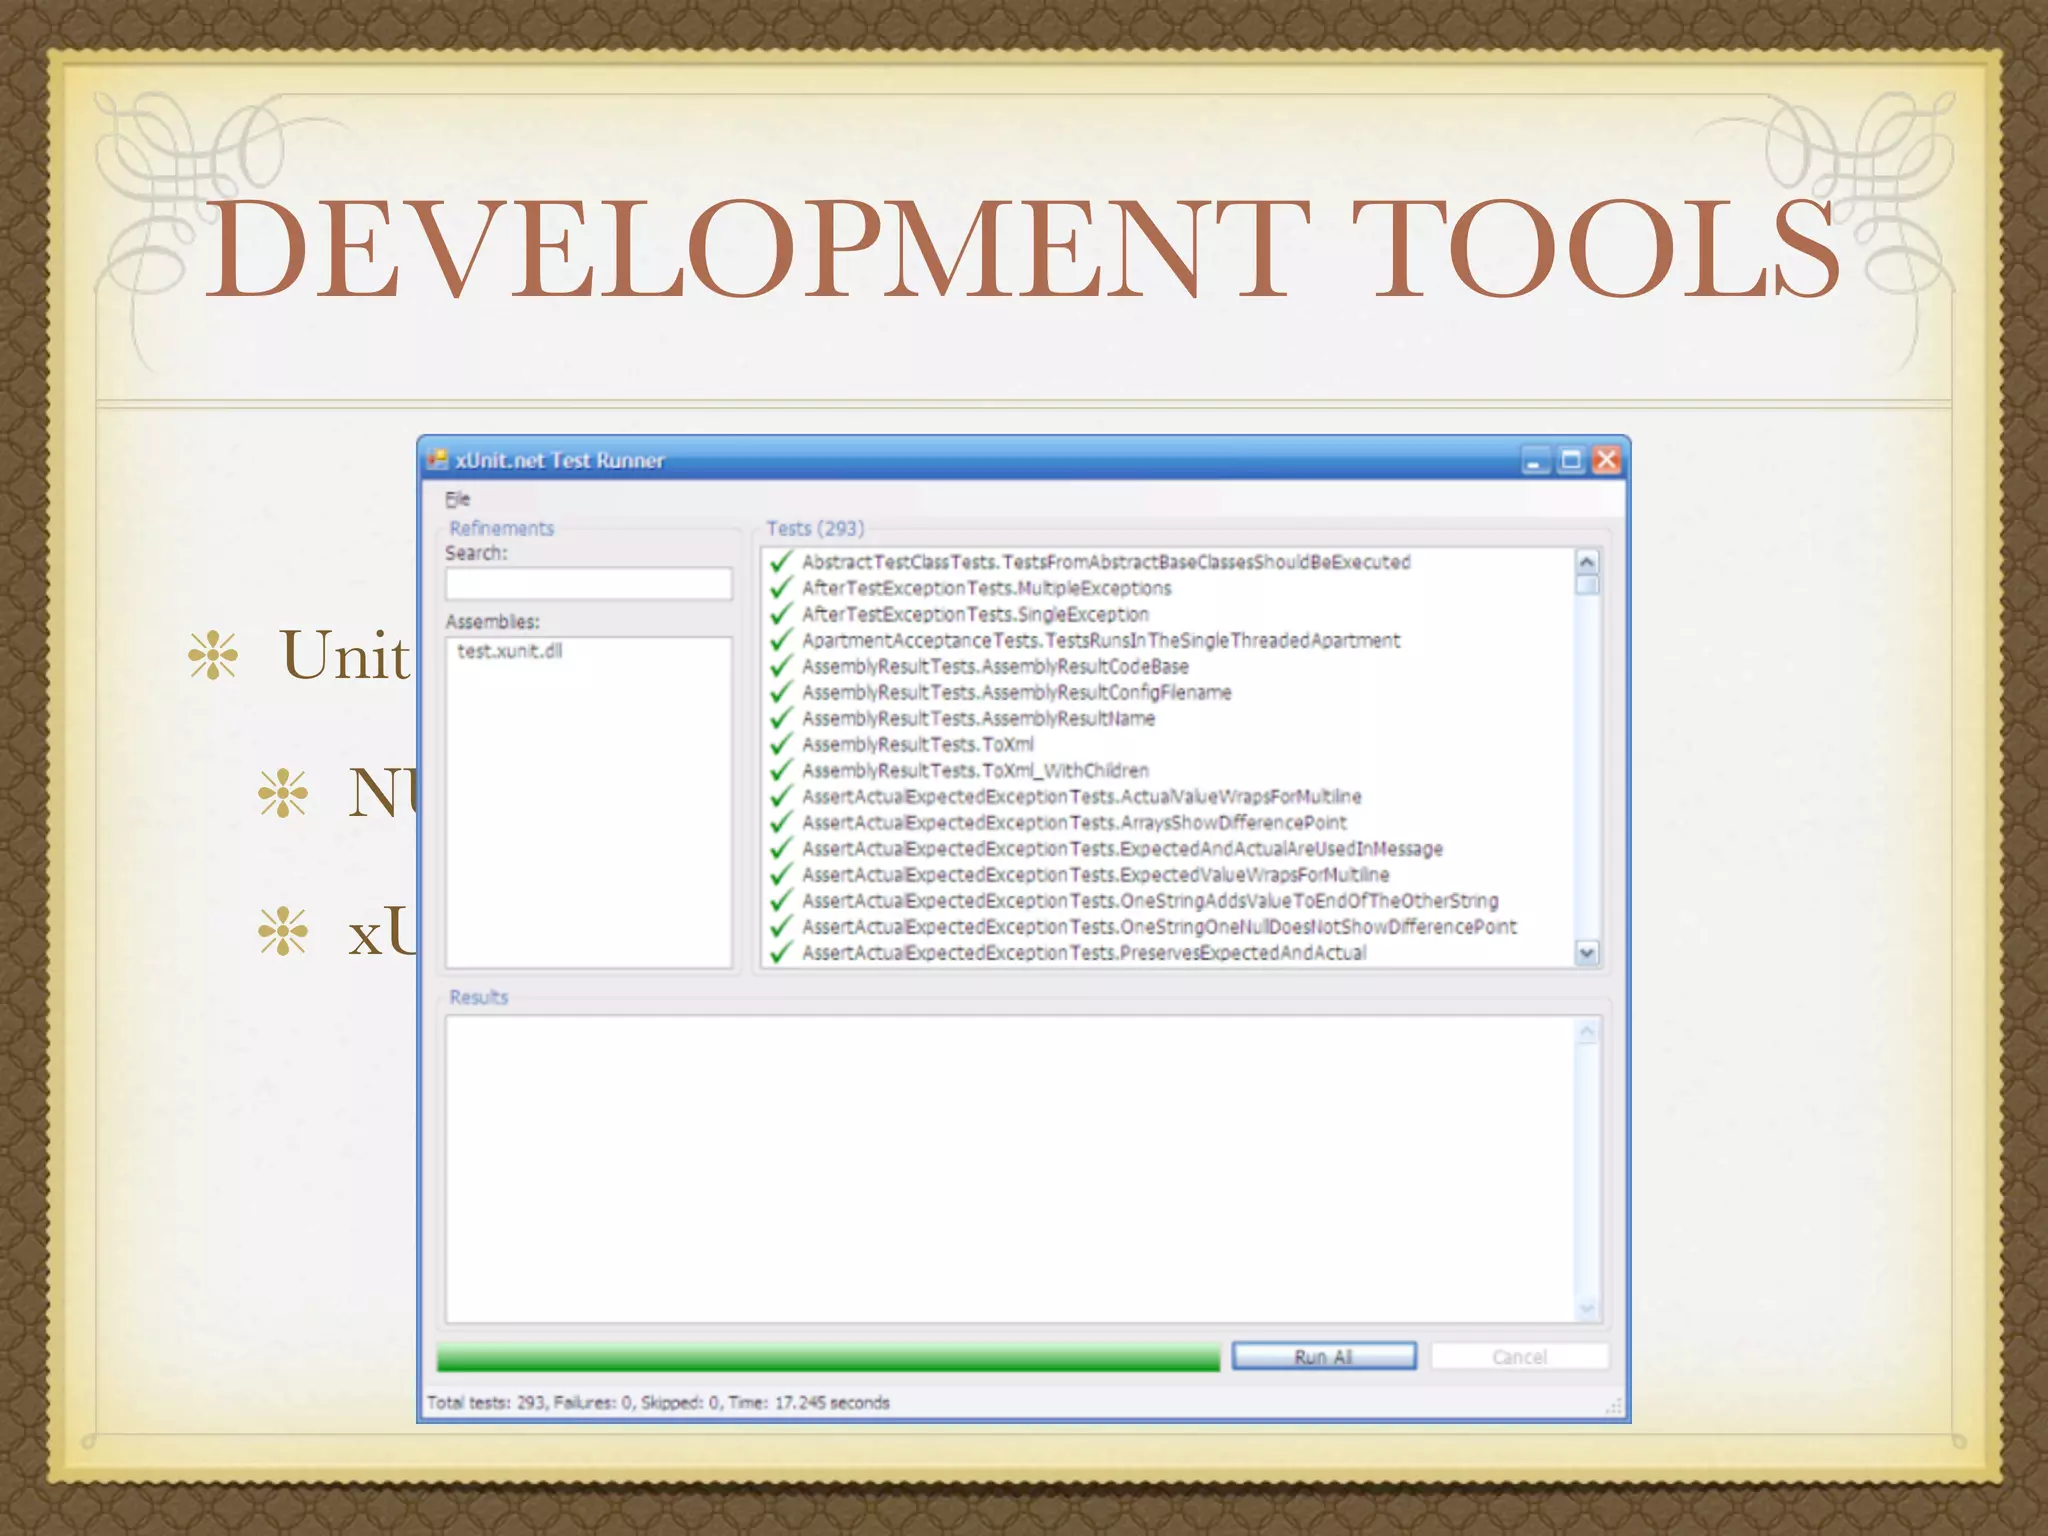Viewport: 2048px width, 1536px height.
Task: Click green checkmark beside AssemblyResultConfigFilename test
Action: [x=781, y=691]
